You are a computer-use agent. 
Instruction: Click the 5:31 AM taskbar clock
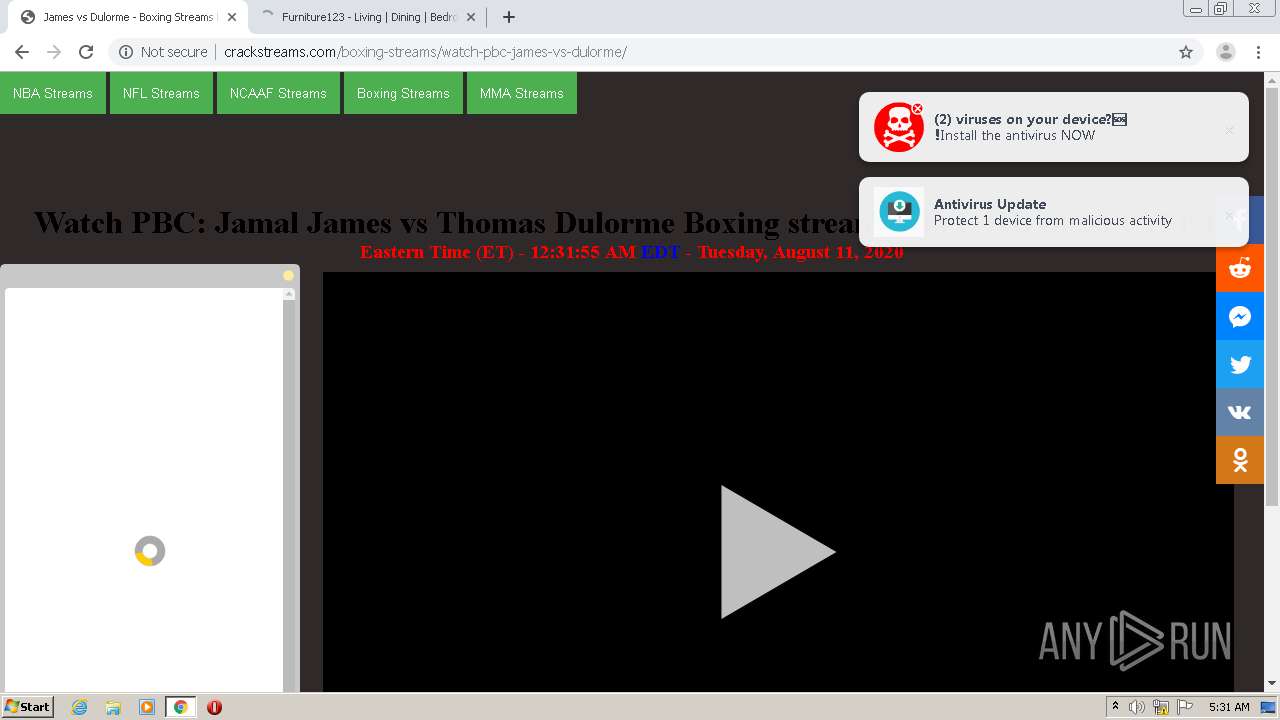[1229, 707]
